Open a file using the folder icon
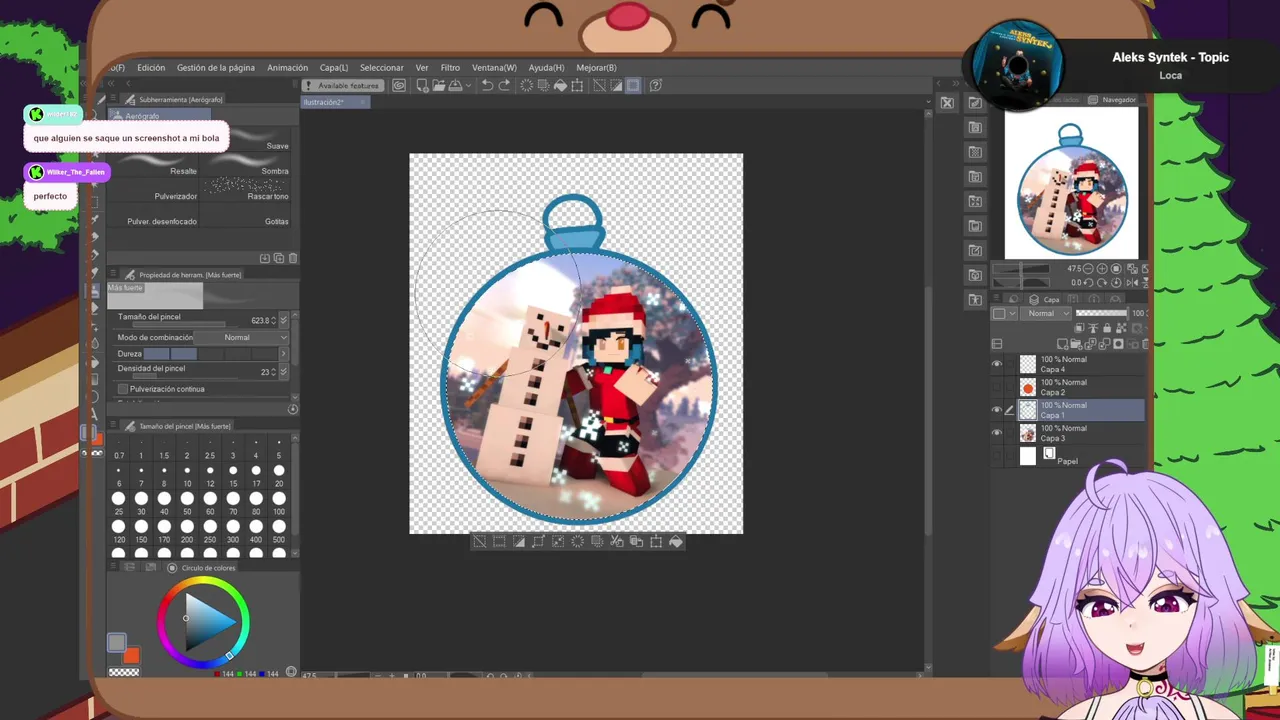Screen dimensions: 1280x720 coord(438,85)
